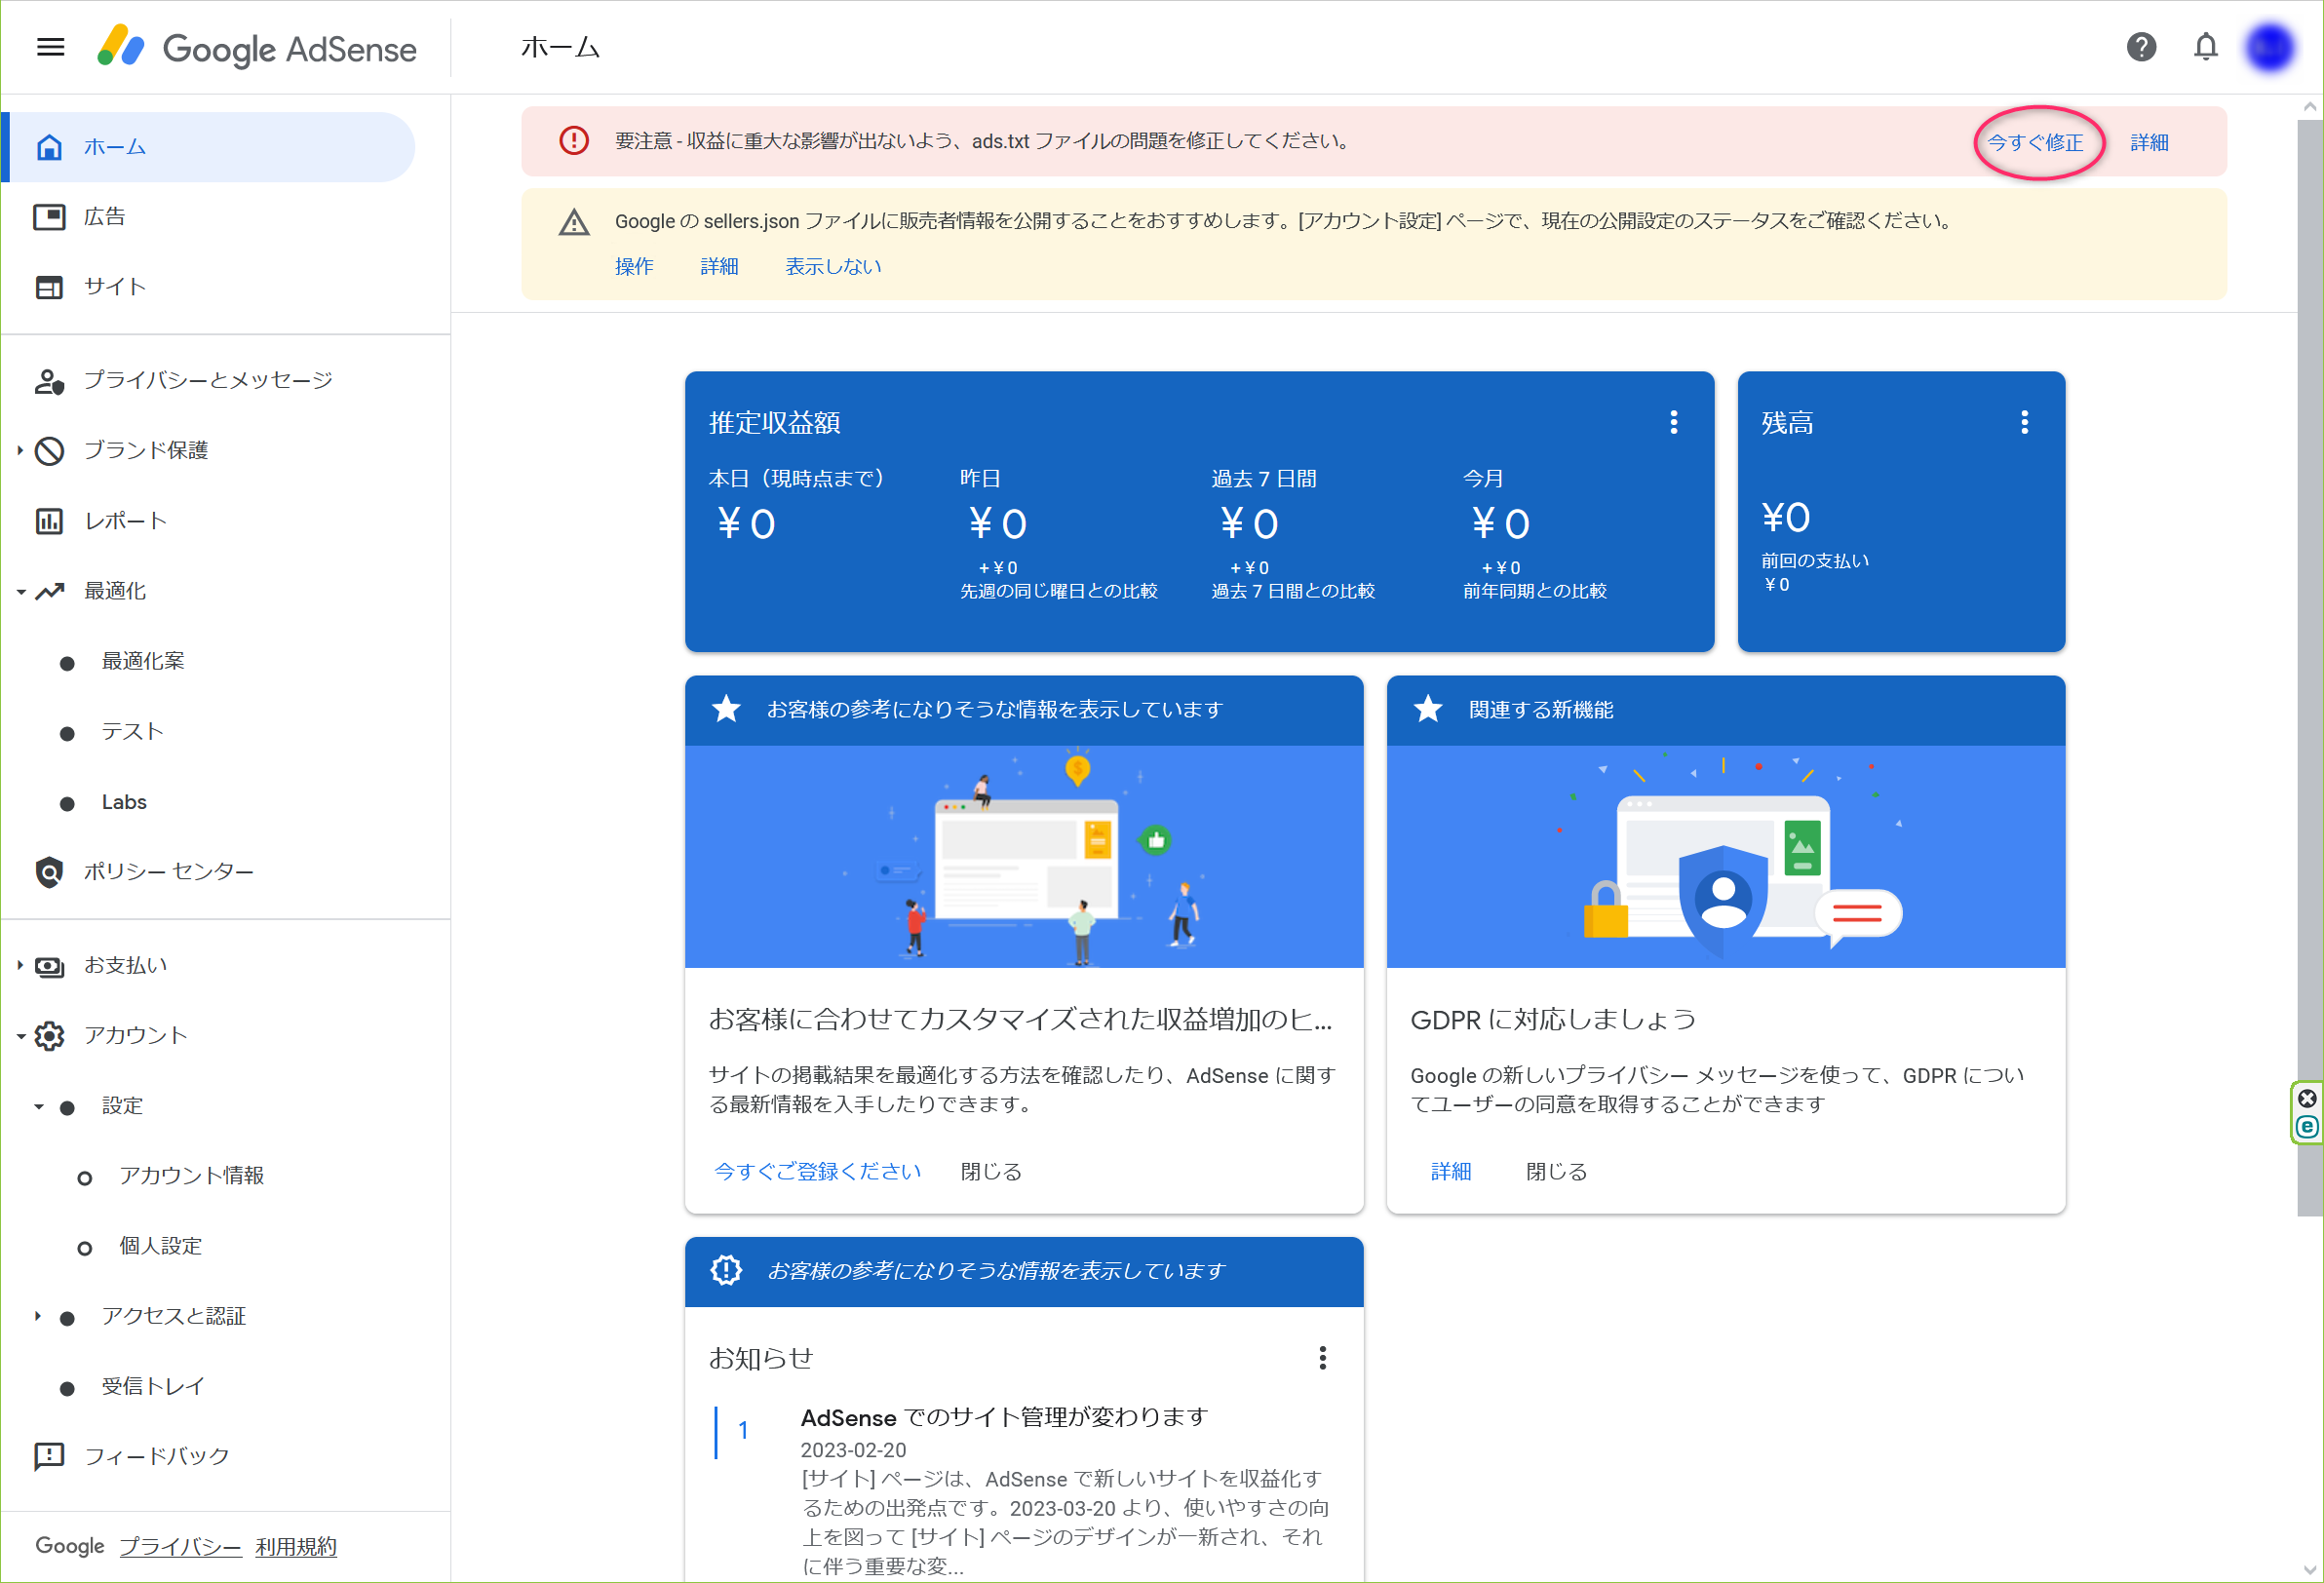
Task: Click the warning triangle in sellers.json notice
Action: click(574, 222)
